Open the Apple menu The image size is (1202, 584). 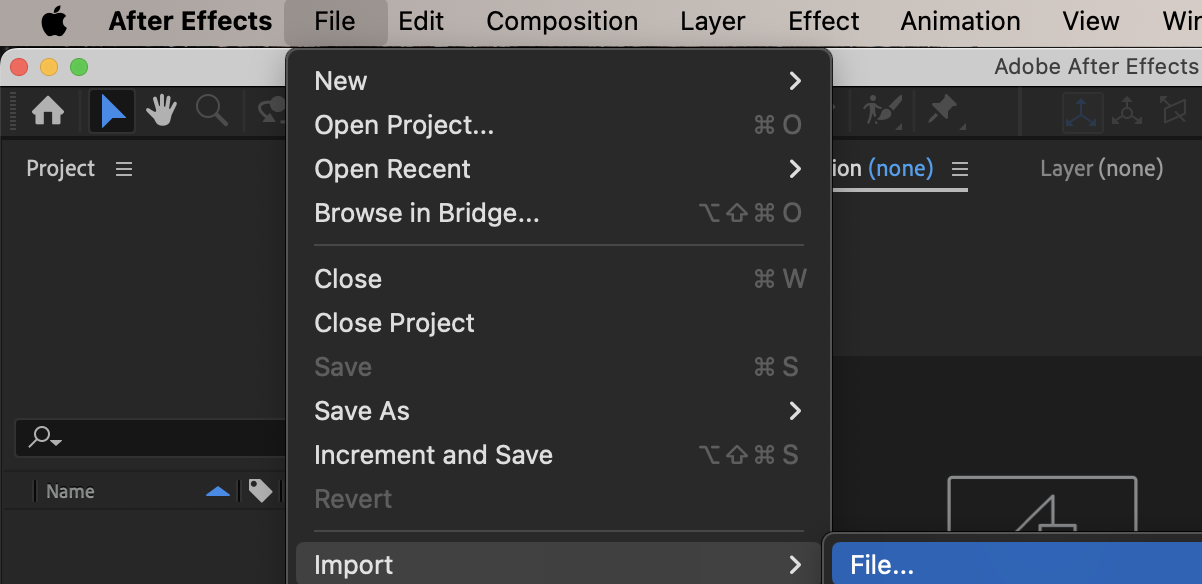click(x=53, y=21)
